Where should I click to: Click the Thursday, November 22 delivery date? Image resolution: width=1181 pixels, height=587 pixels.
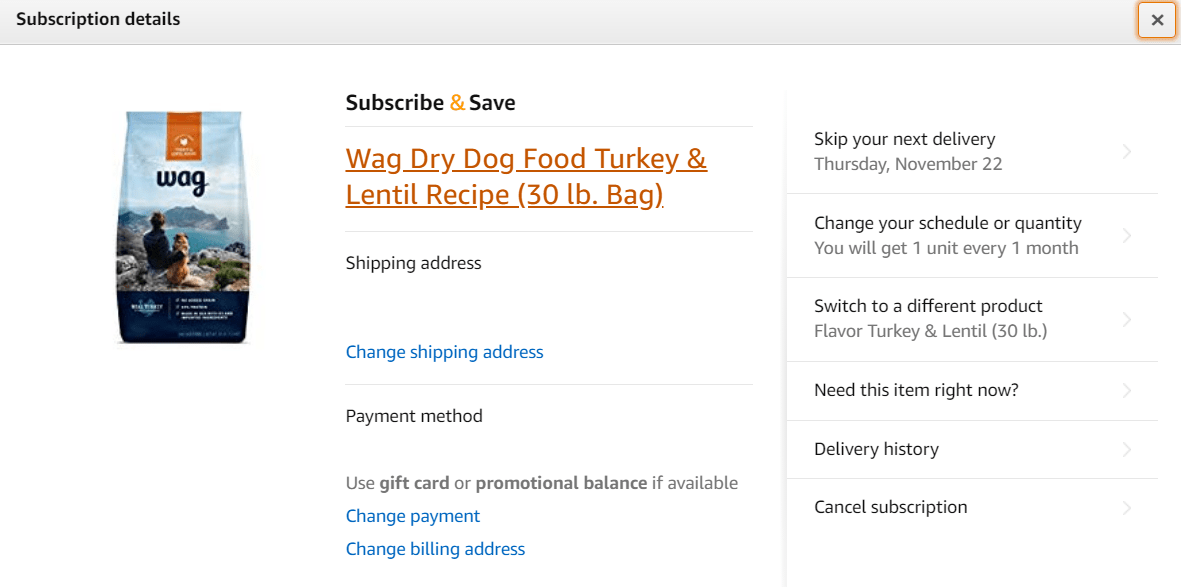tap(908, 164)
